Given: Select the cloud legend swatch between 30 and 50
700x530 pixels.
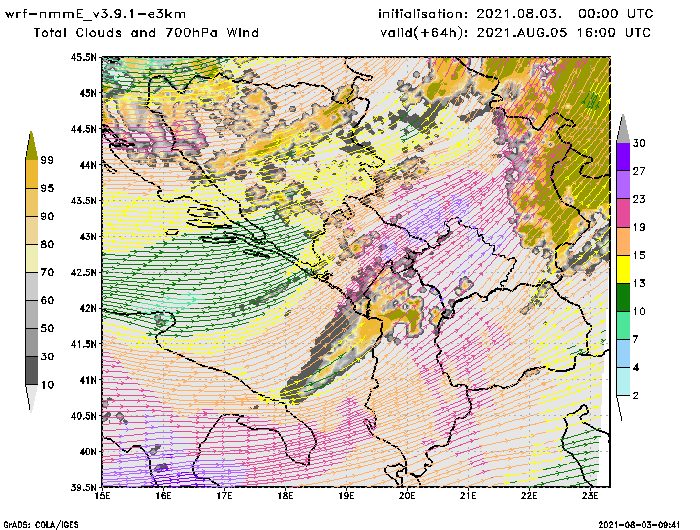Looking at the screenshot, I should coord(32,342).
